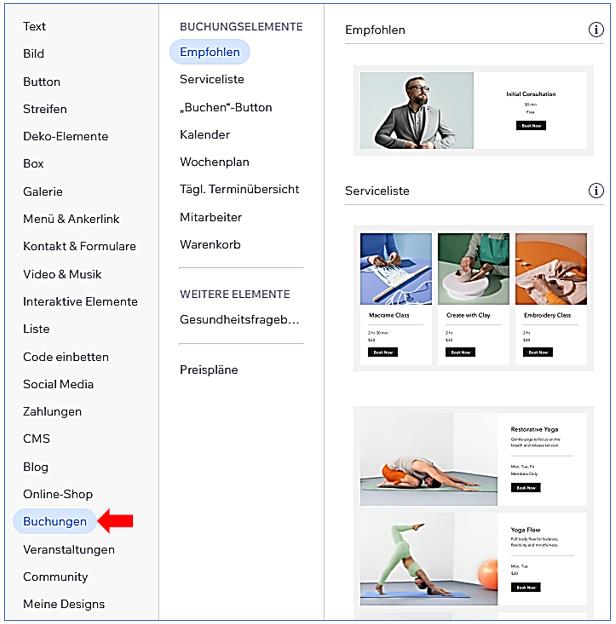Open Preispläne in the middle column

(x=209, y=370)
